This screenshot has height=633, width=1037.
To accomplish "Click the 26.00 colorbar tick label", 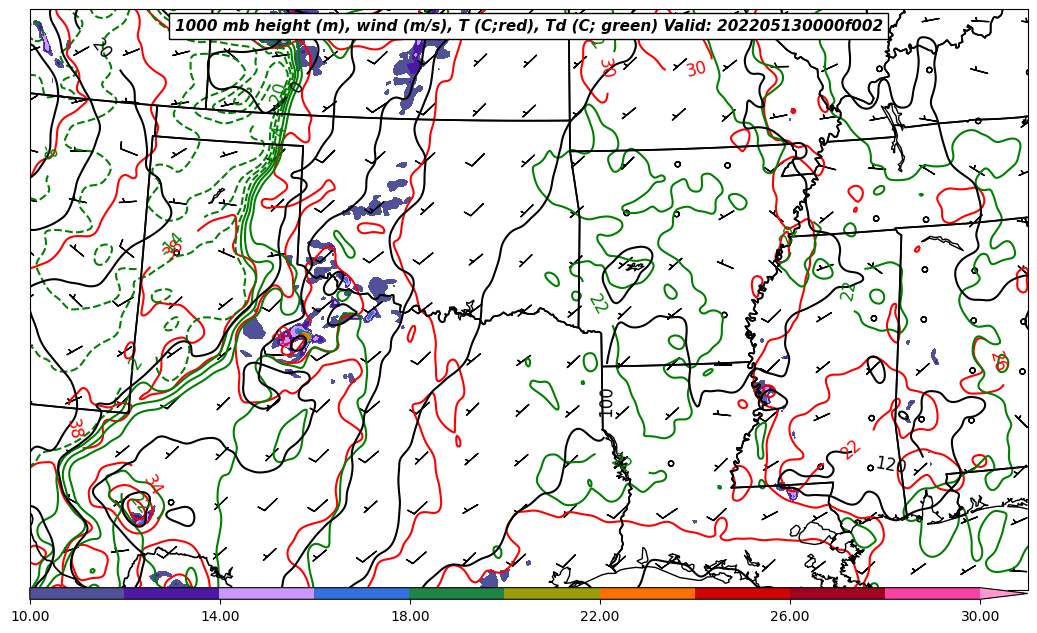I will [790, 616].
